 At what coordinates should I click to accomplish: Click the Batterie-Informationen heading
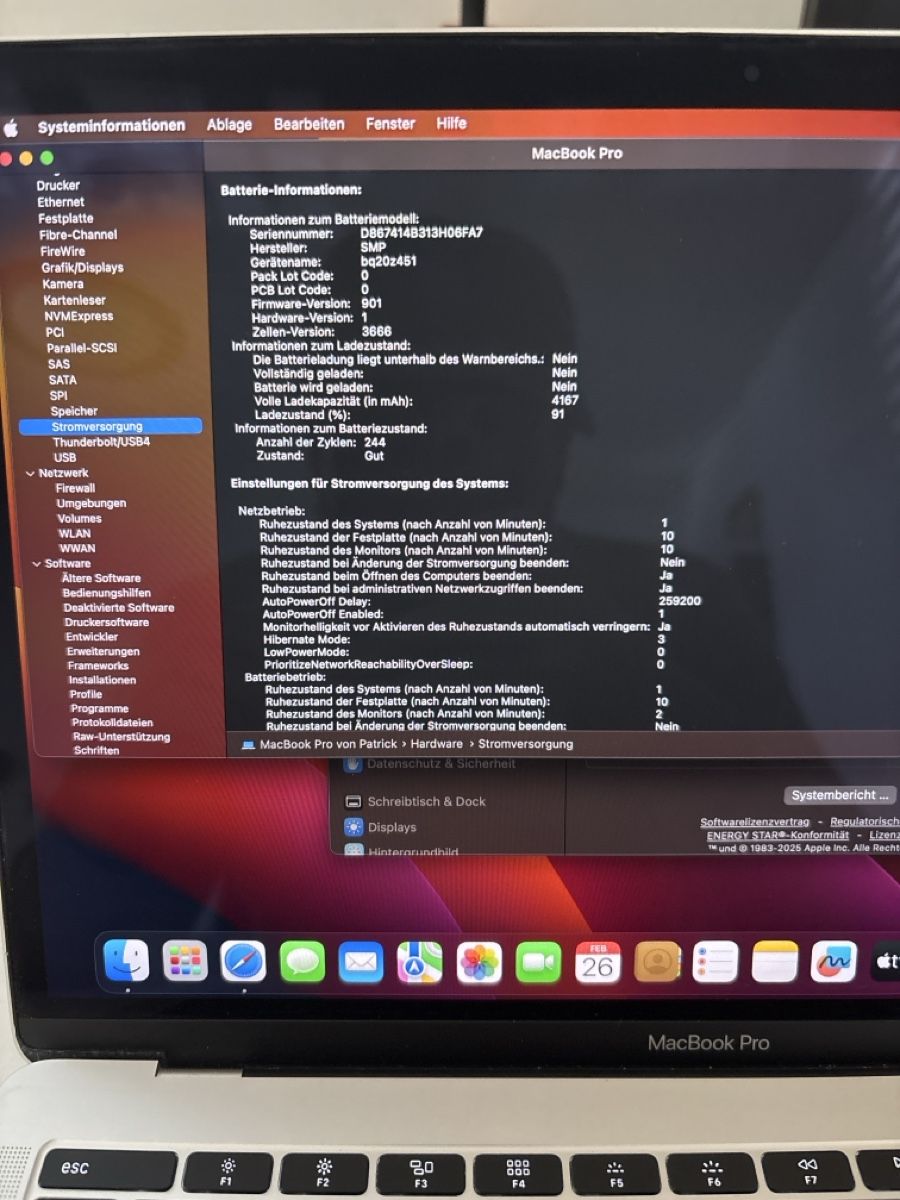291,189
